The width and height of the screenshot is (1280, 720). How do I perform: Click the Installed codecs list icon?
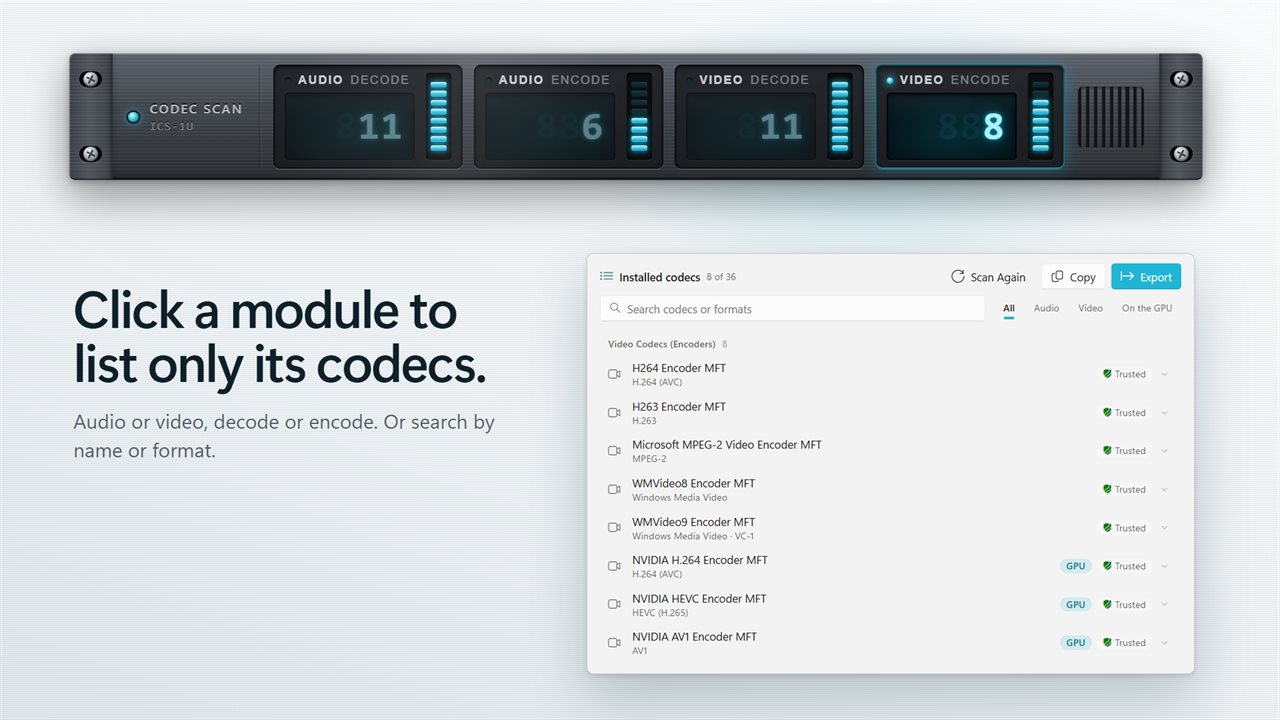click(x=606, y=276)
